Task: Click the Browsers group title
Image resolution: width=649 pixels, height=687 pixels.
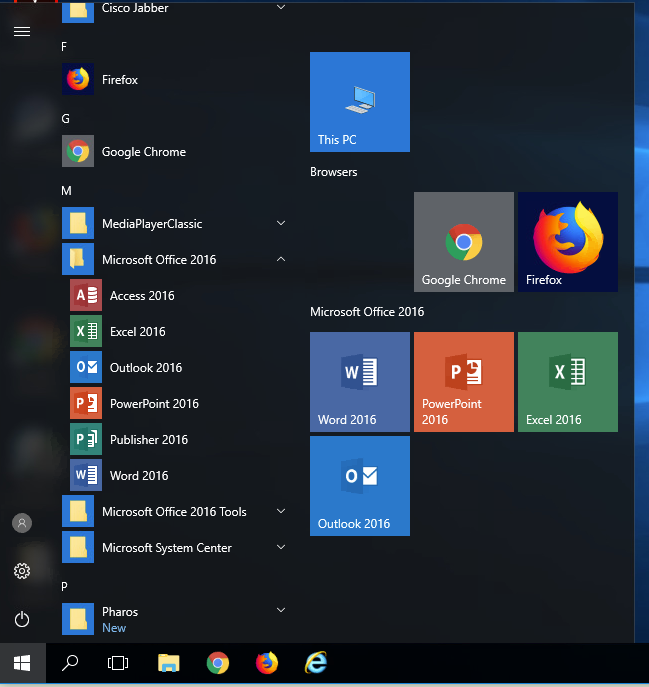Action: tap(333, 172)
